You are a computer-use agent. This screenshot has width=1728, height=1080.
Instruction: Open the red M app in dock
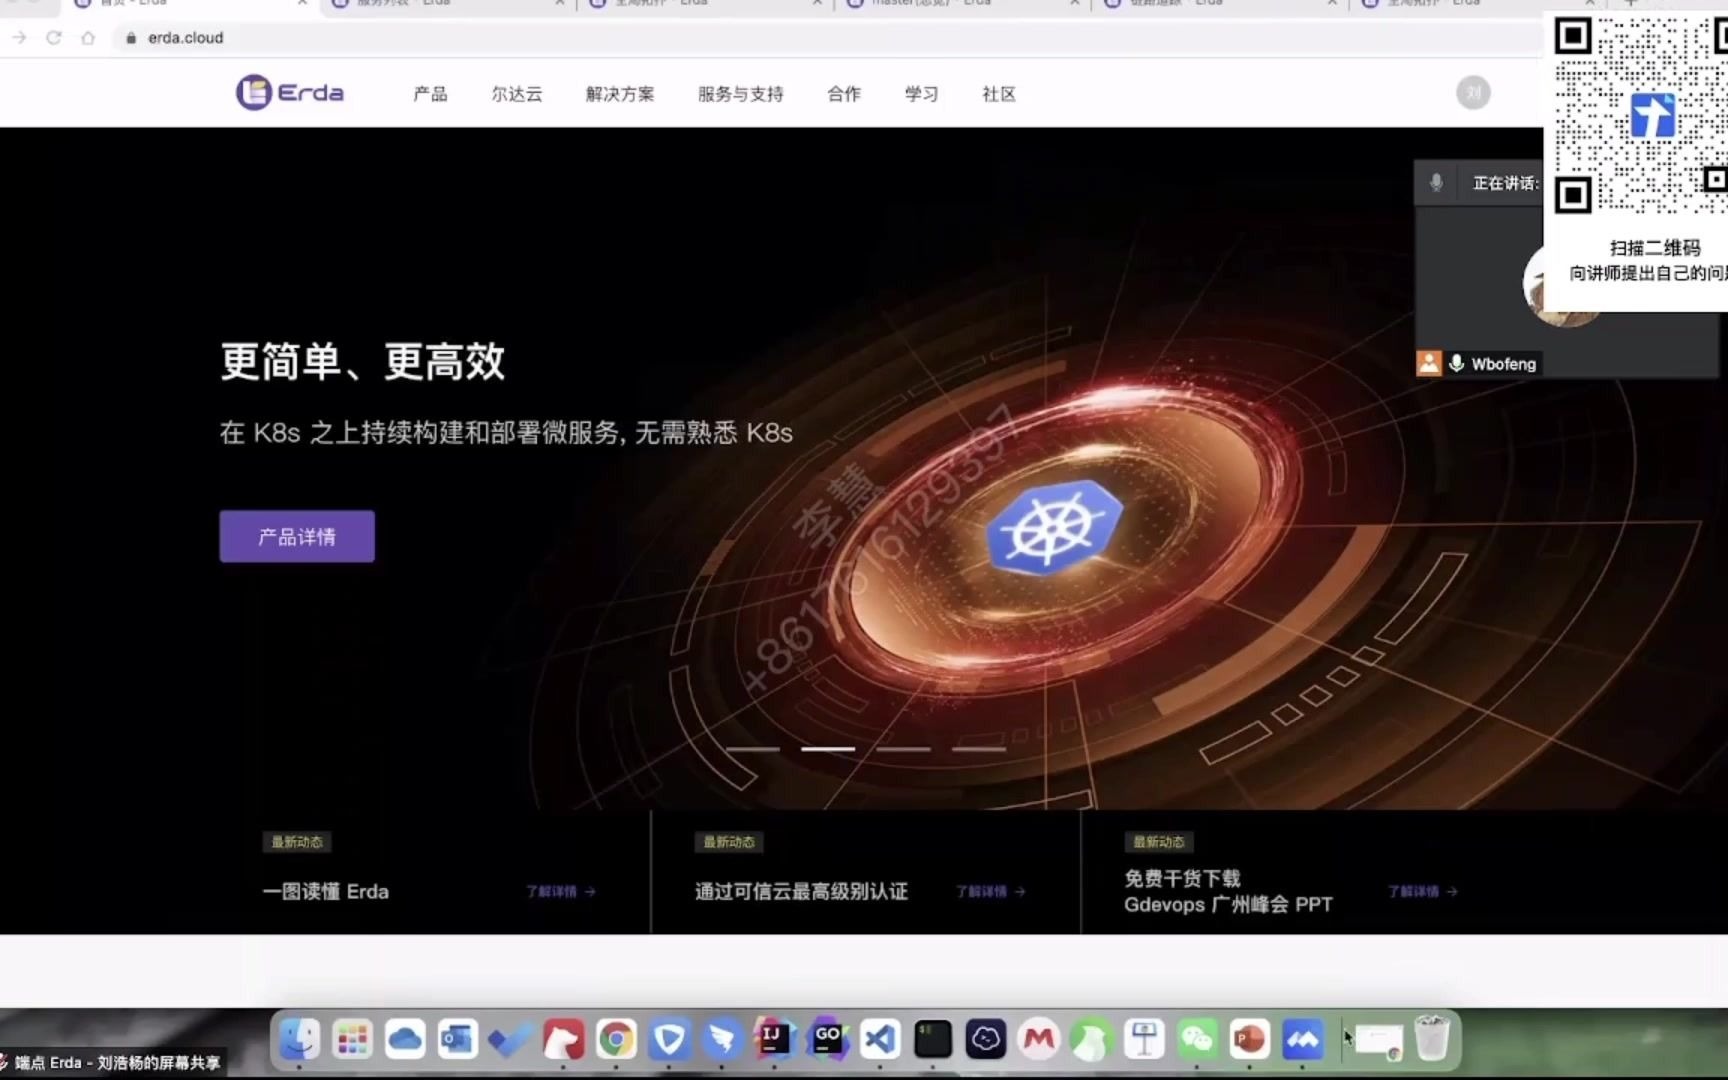pos(1038,1040)
